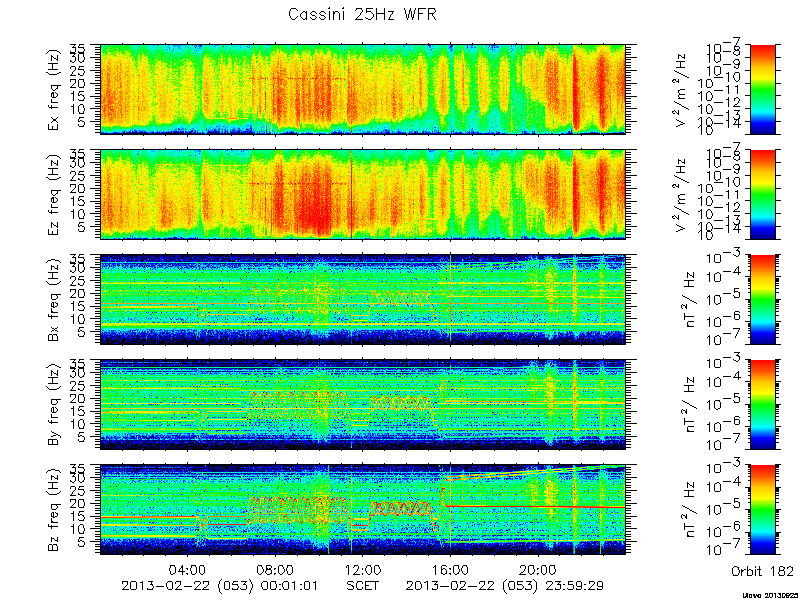Click the small Uiowa date stamp in the corner
800x600 pixels.
tap(770, 595)
